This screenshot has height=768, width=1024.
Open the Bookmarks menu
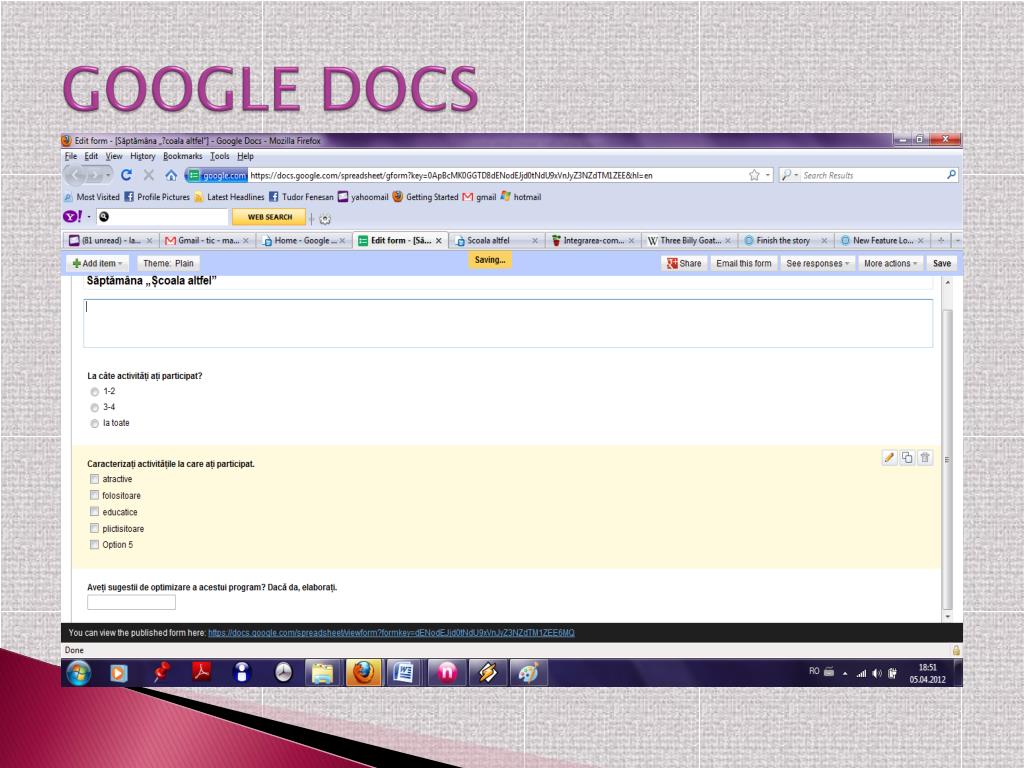[x=183, y=156]
